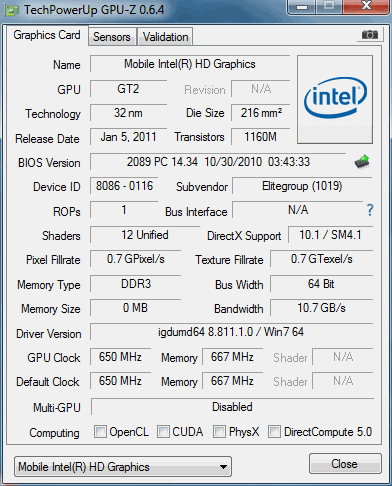This screenshot has width=392, height=486.
Task: Click the Default Clock row Shader N/A field
Action: (343, 381)
